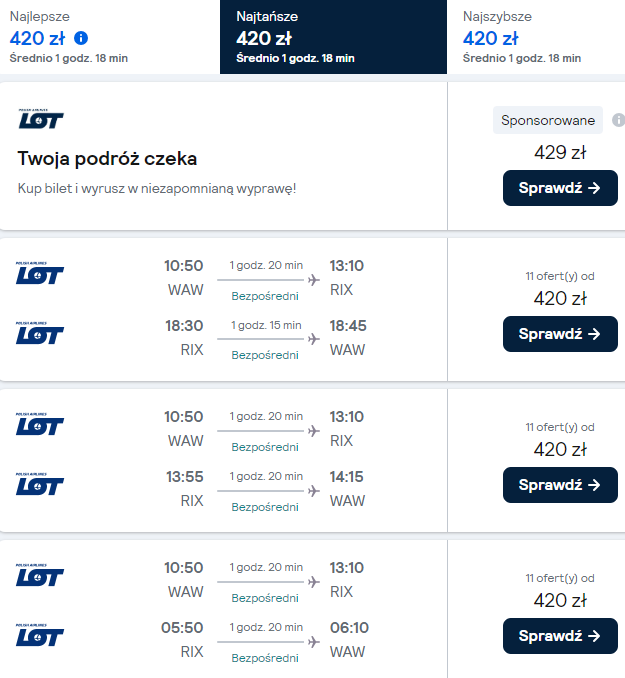Click '11 ofert(y) od' on the first itinerary

[x=560, y=276]
